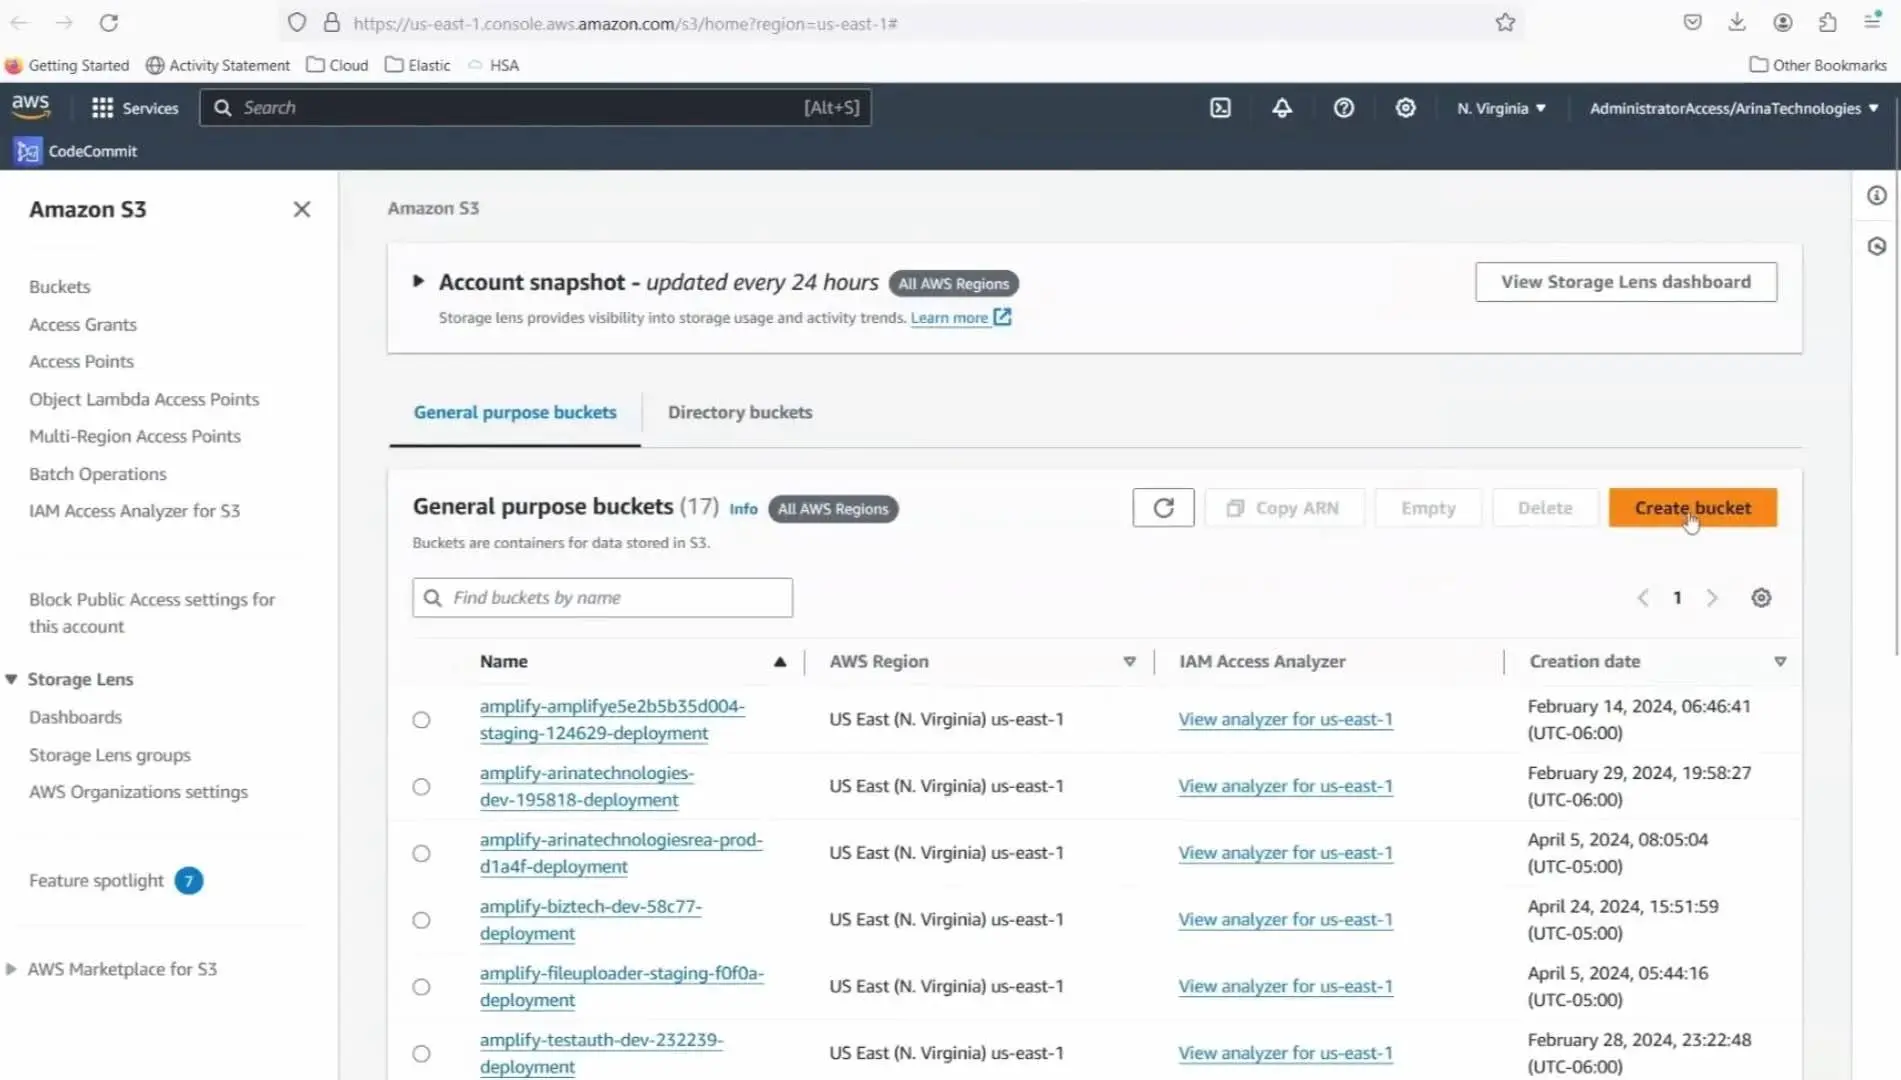Open the Services grid menu
1901x1080 pixels.
(134, 108)
